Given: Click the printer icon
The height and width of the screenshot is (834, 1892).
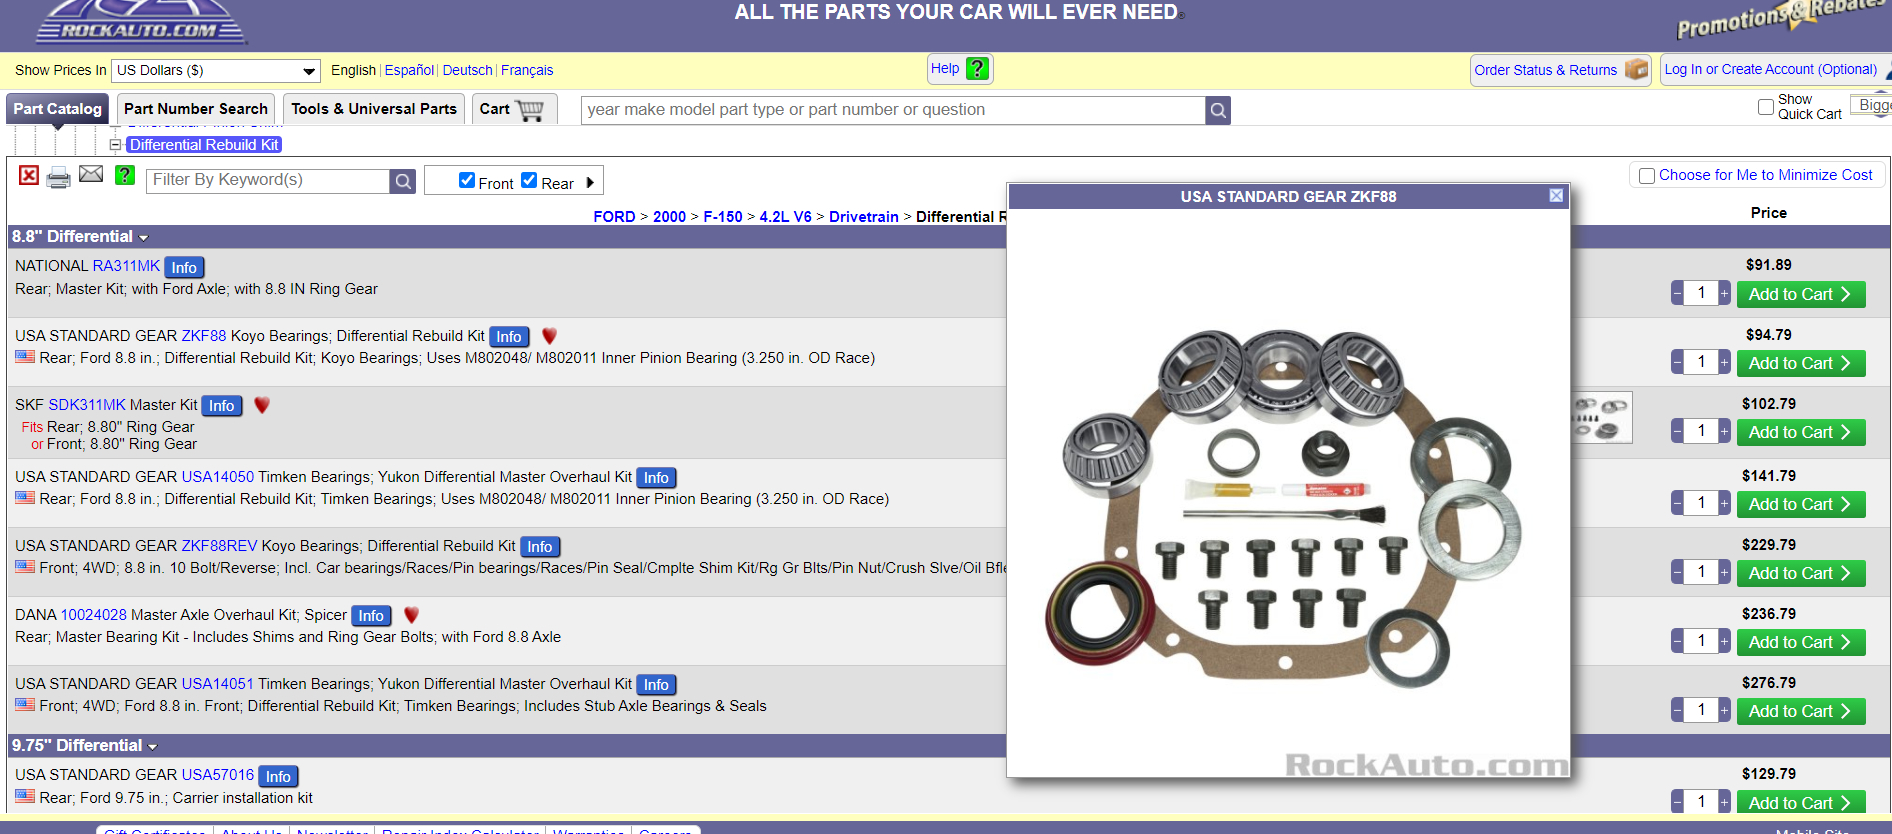Looking at the screenshot, I should click(59, 178).
